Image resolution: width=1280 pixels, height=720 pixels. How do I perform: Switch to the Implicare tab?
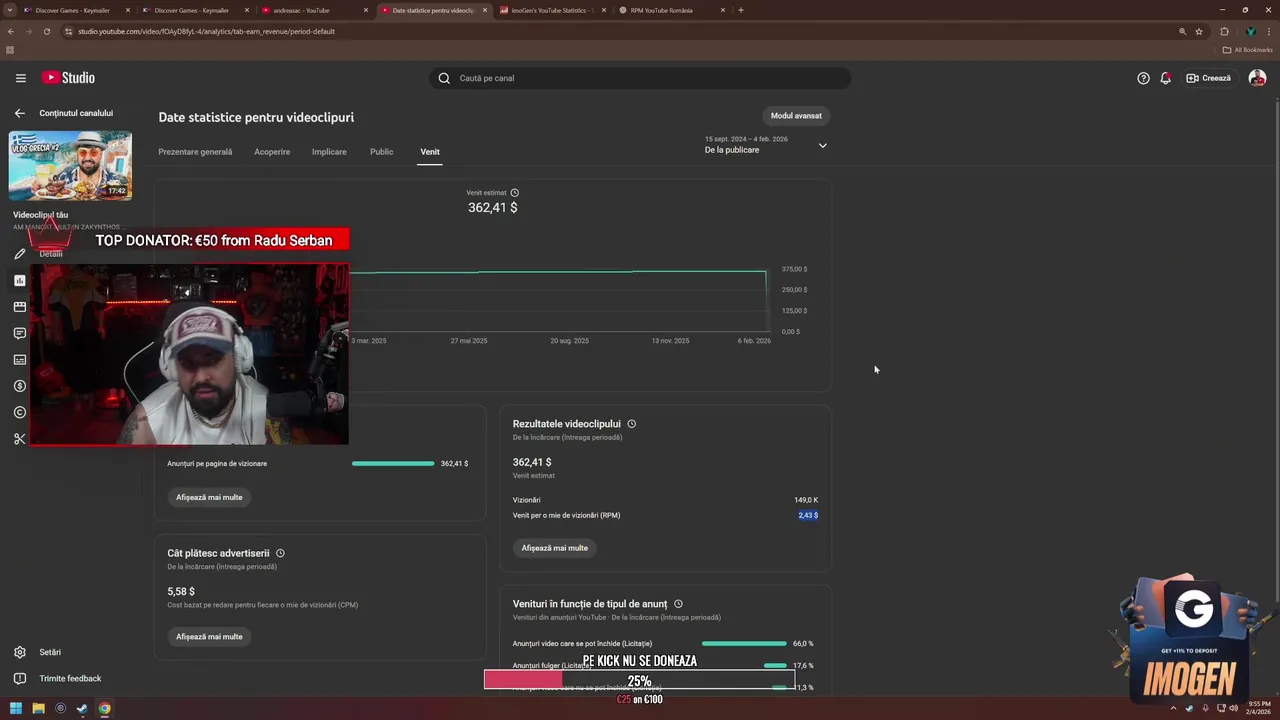coord(329,152)
